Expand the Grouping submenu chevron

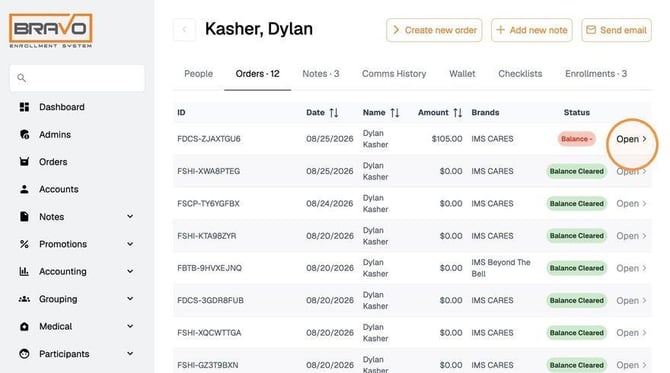click(130, 299)
